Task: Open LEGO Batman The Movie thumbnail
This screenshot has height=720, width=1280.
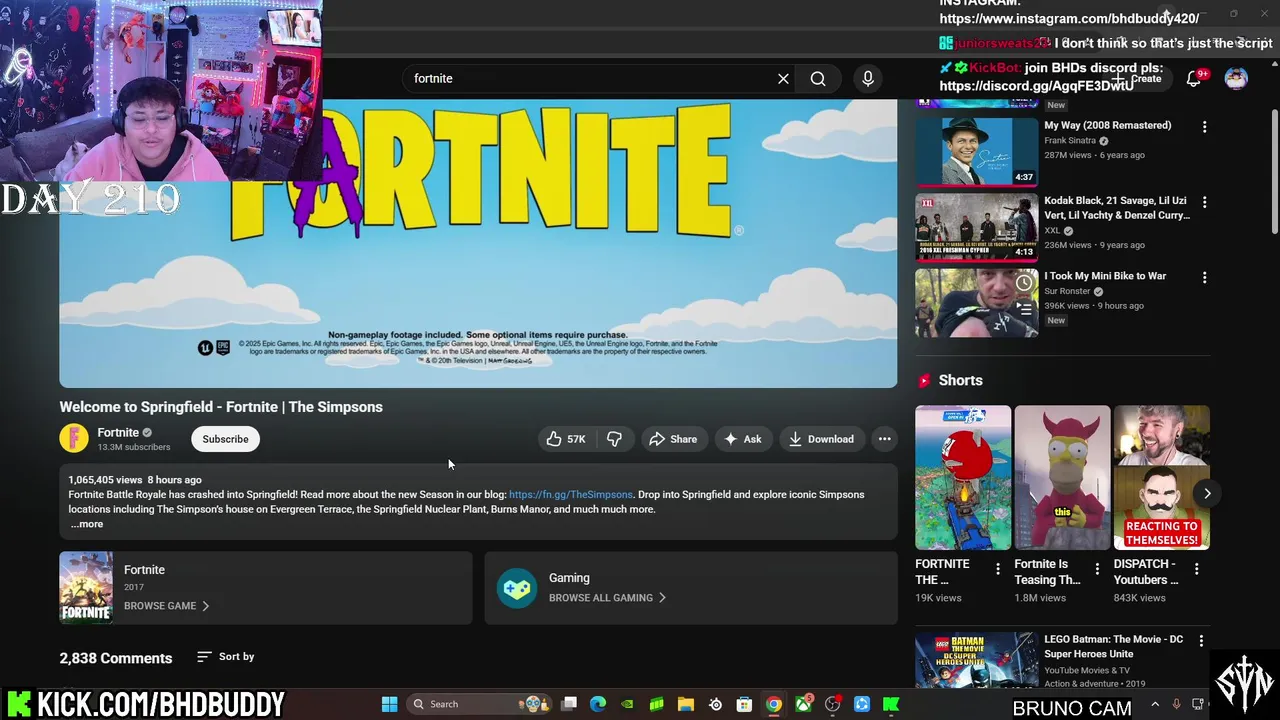Action: [976, 661]
